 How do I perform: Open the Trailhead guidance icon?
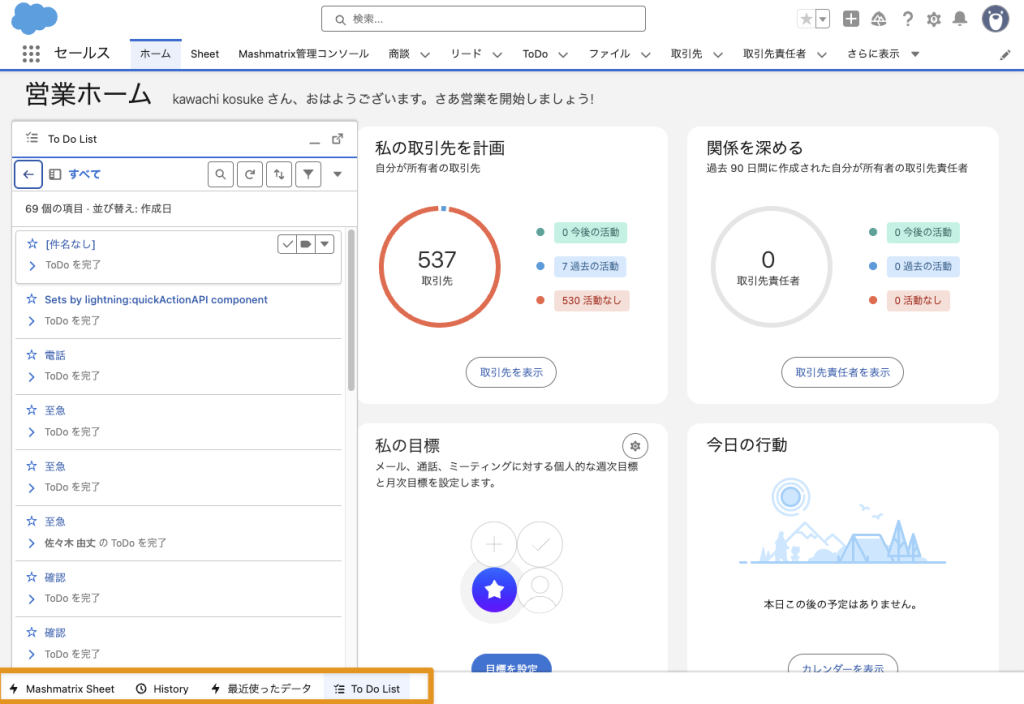point(879,19)
